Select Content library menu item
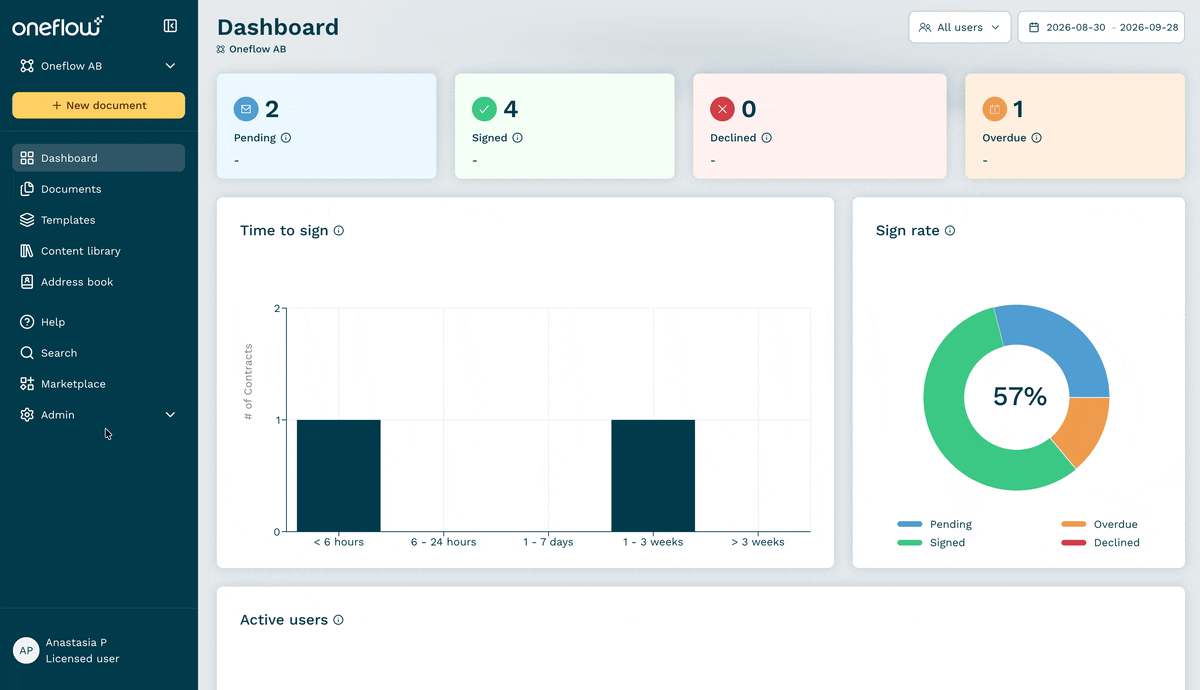 click(98, 251)
